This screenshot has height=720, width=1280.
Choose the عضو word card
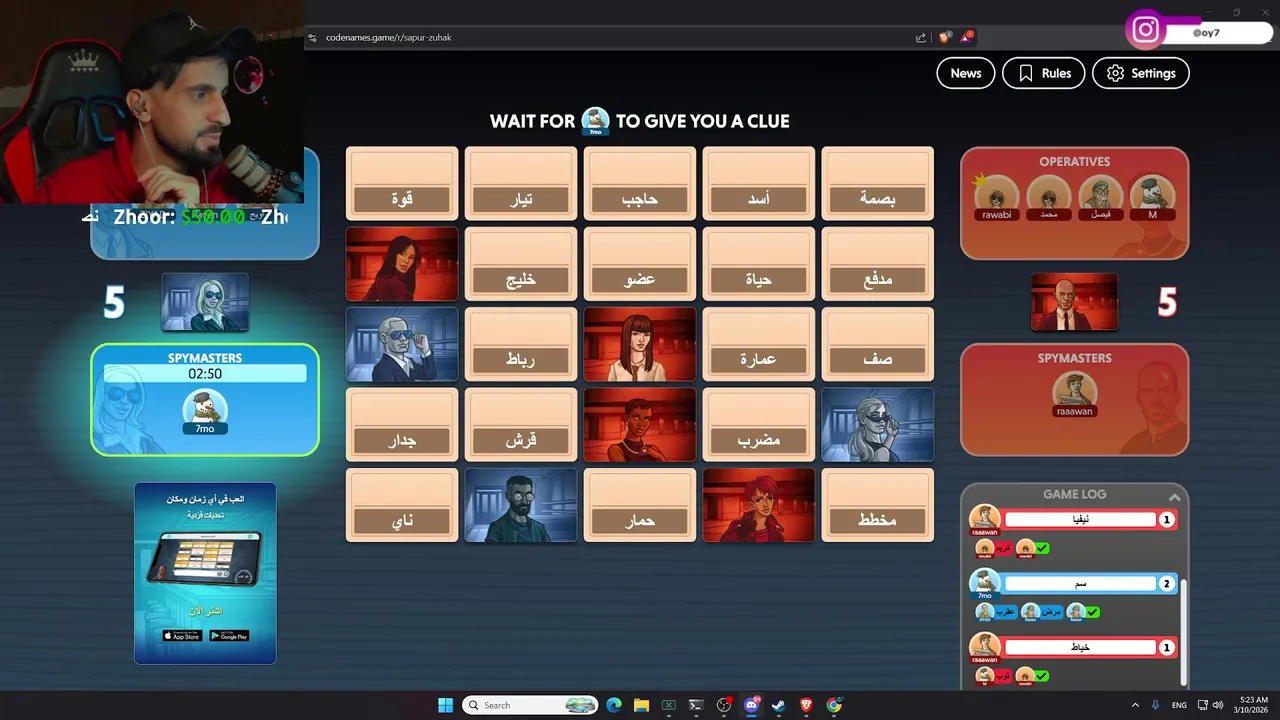pyautogui.click(x=640, y=264)
